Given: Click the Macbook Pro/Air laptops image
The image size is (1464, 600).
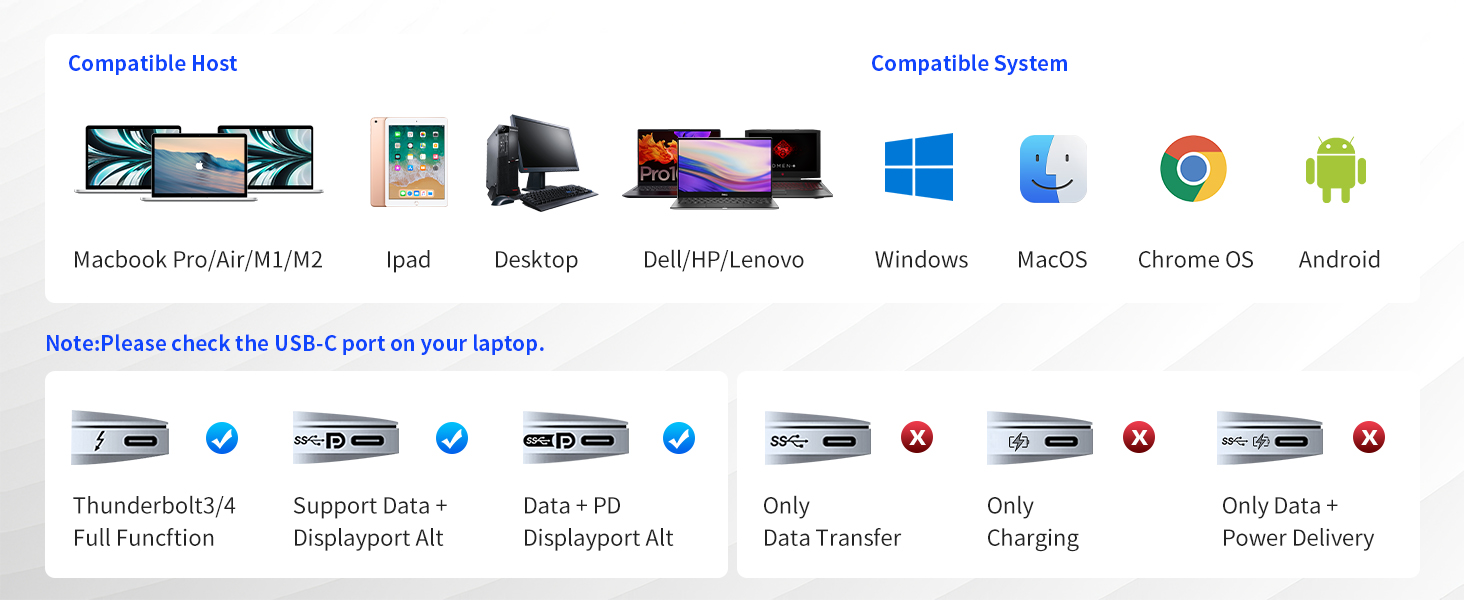Looking at the screenshot, I should point(199,164).
